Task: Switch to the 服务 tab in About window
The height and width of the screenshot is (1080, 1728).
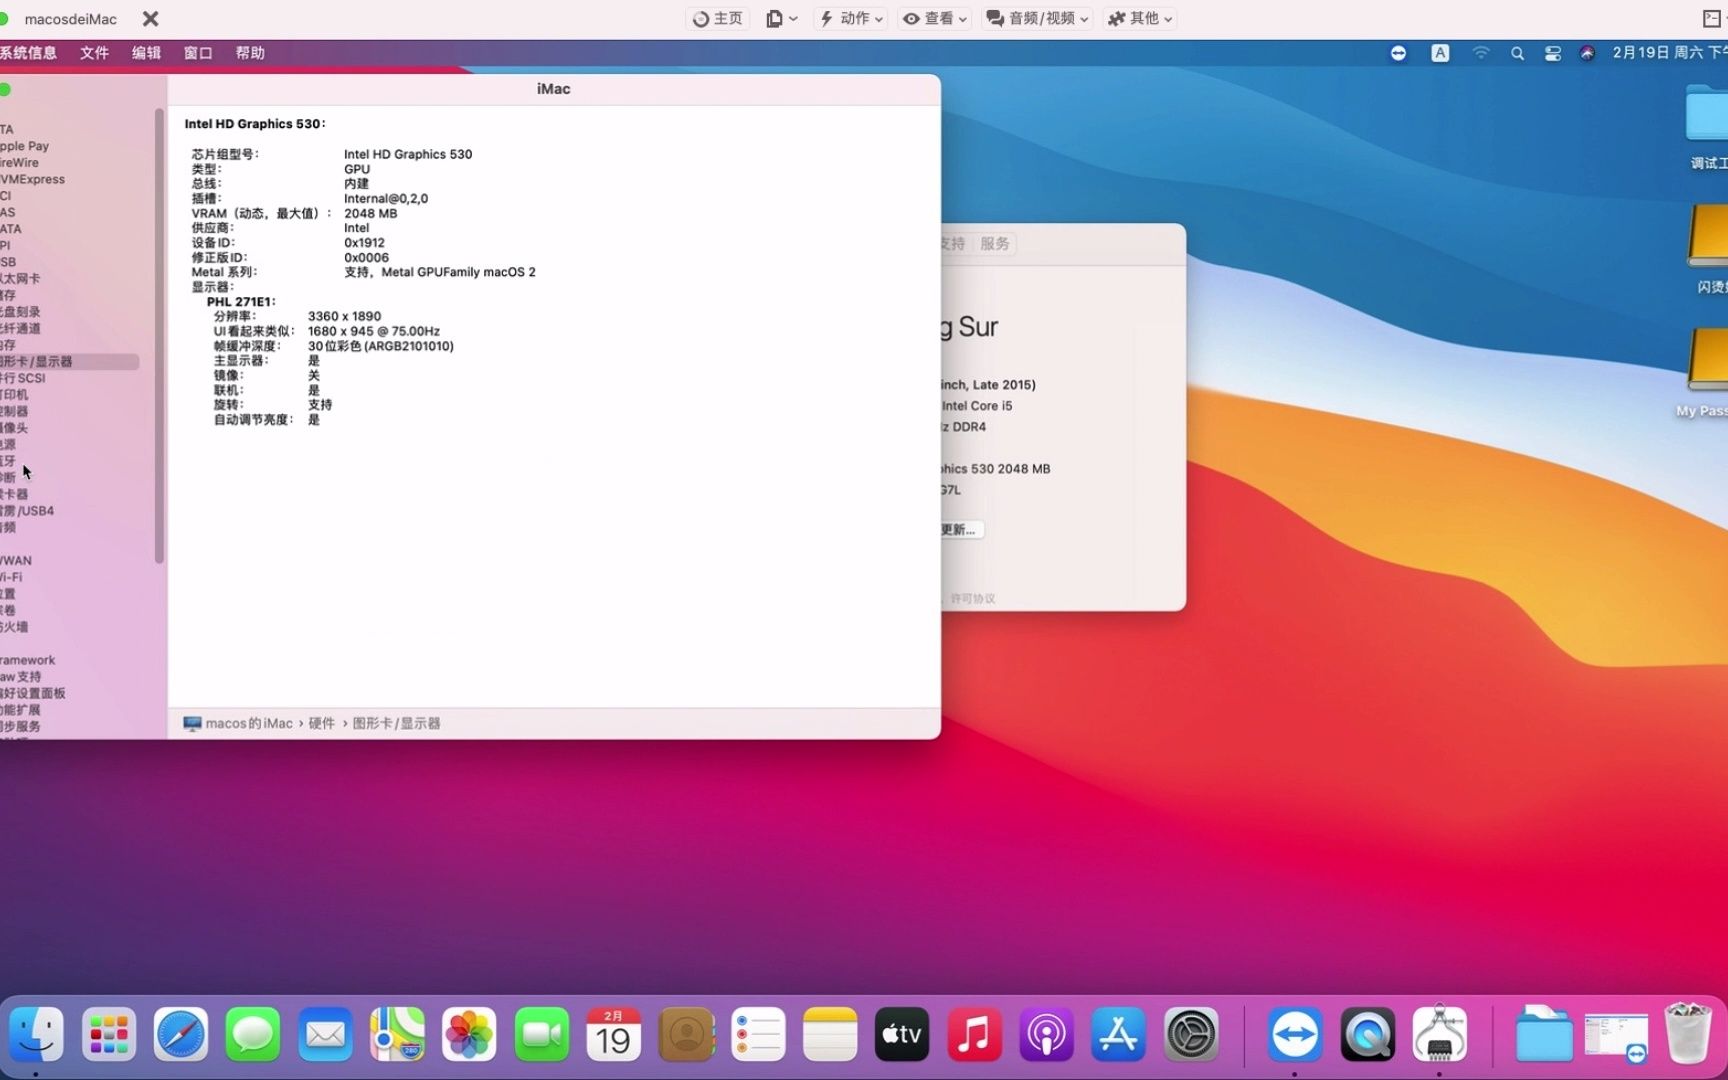Action: pos(994,243)
